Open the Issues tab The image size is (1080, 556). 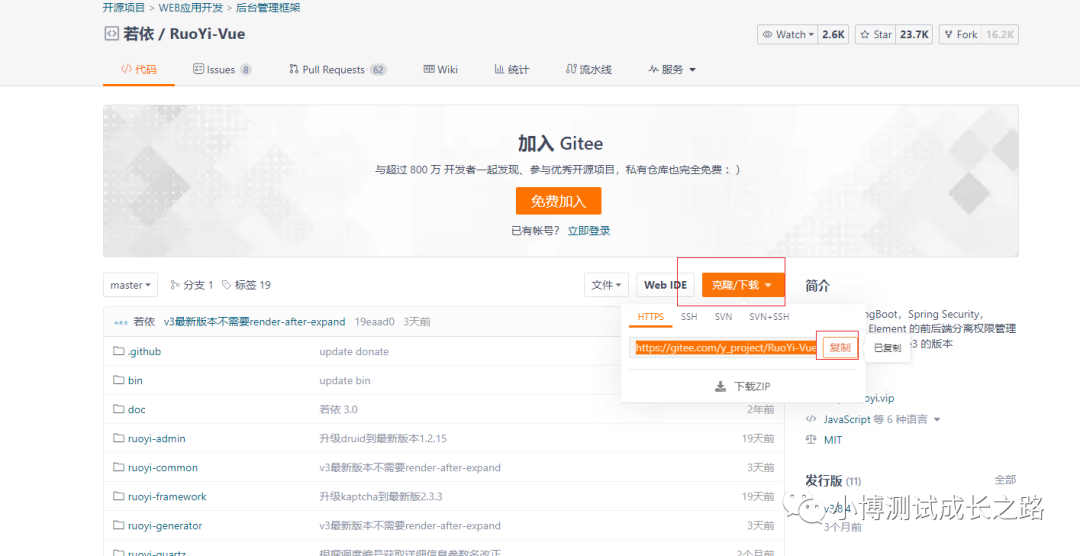(222, 70)
